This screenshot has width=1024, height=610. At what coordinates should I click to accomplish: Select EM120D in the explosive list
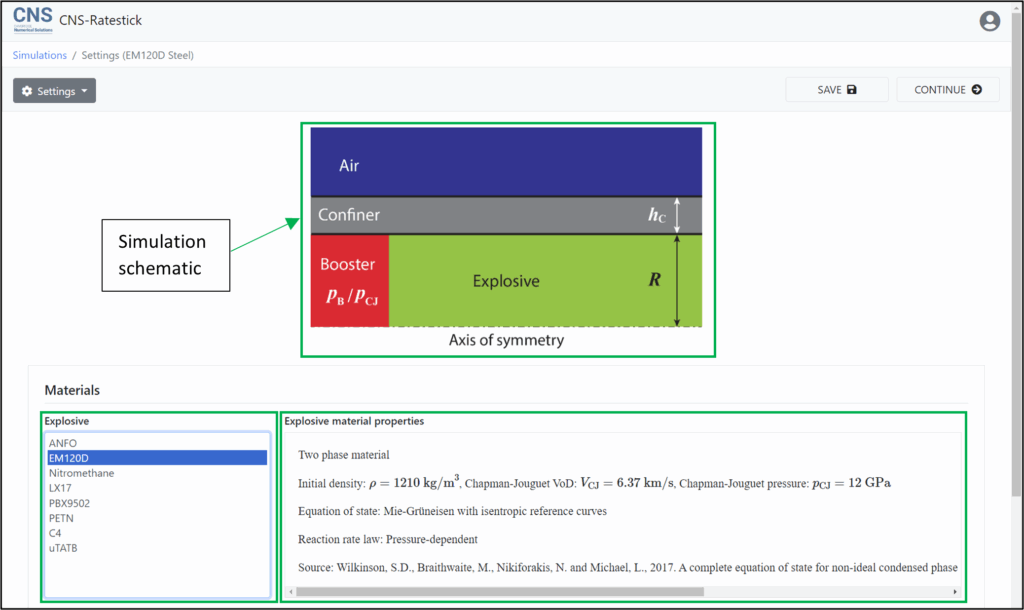69,458
